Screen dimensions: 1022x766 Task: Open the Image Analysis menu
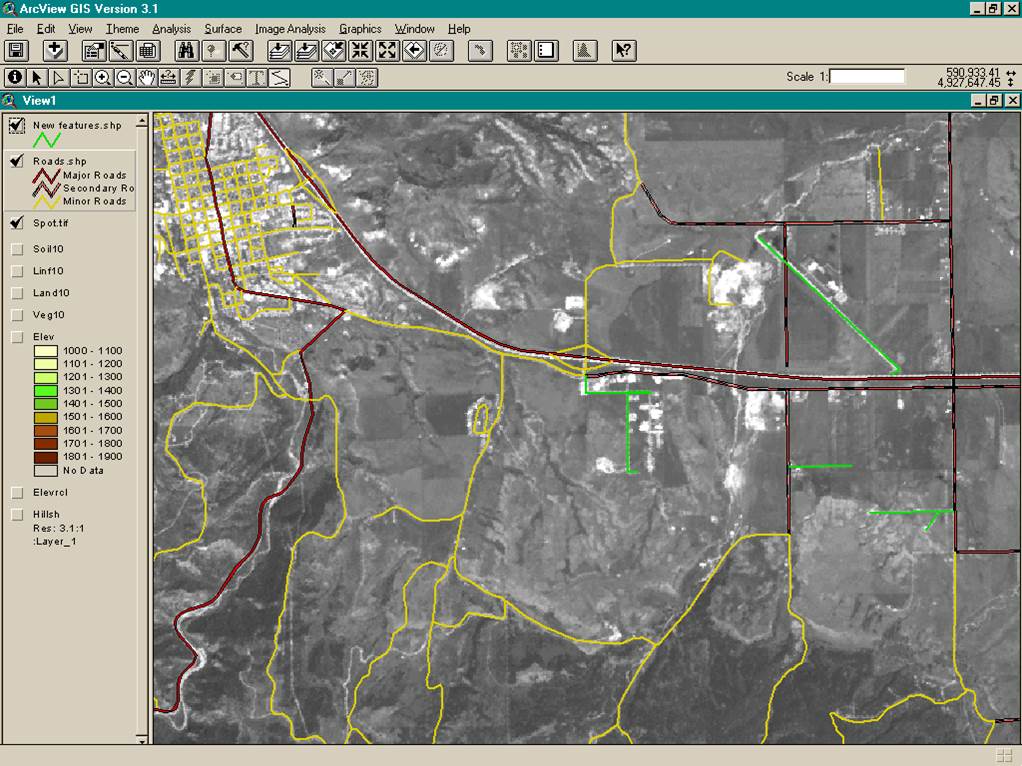tap(290, 29)
